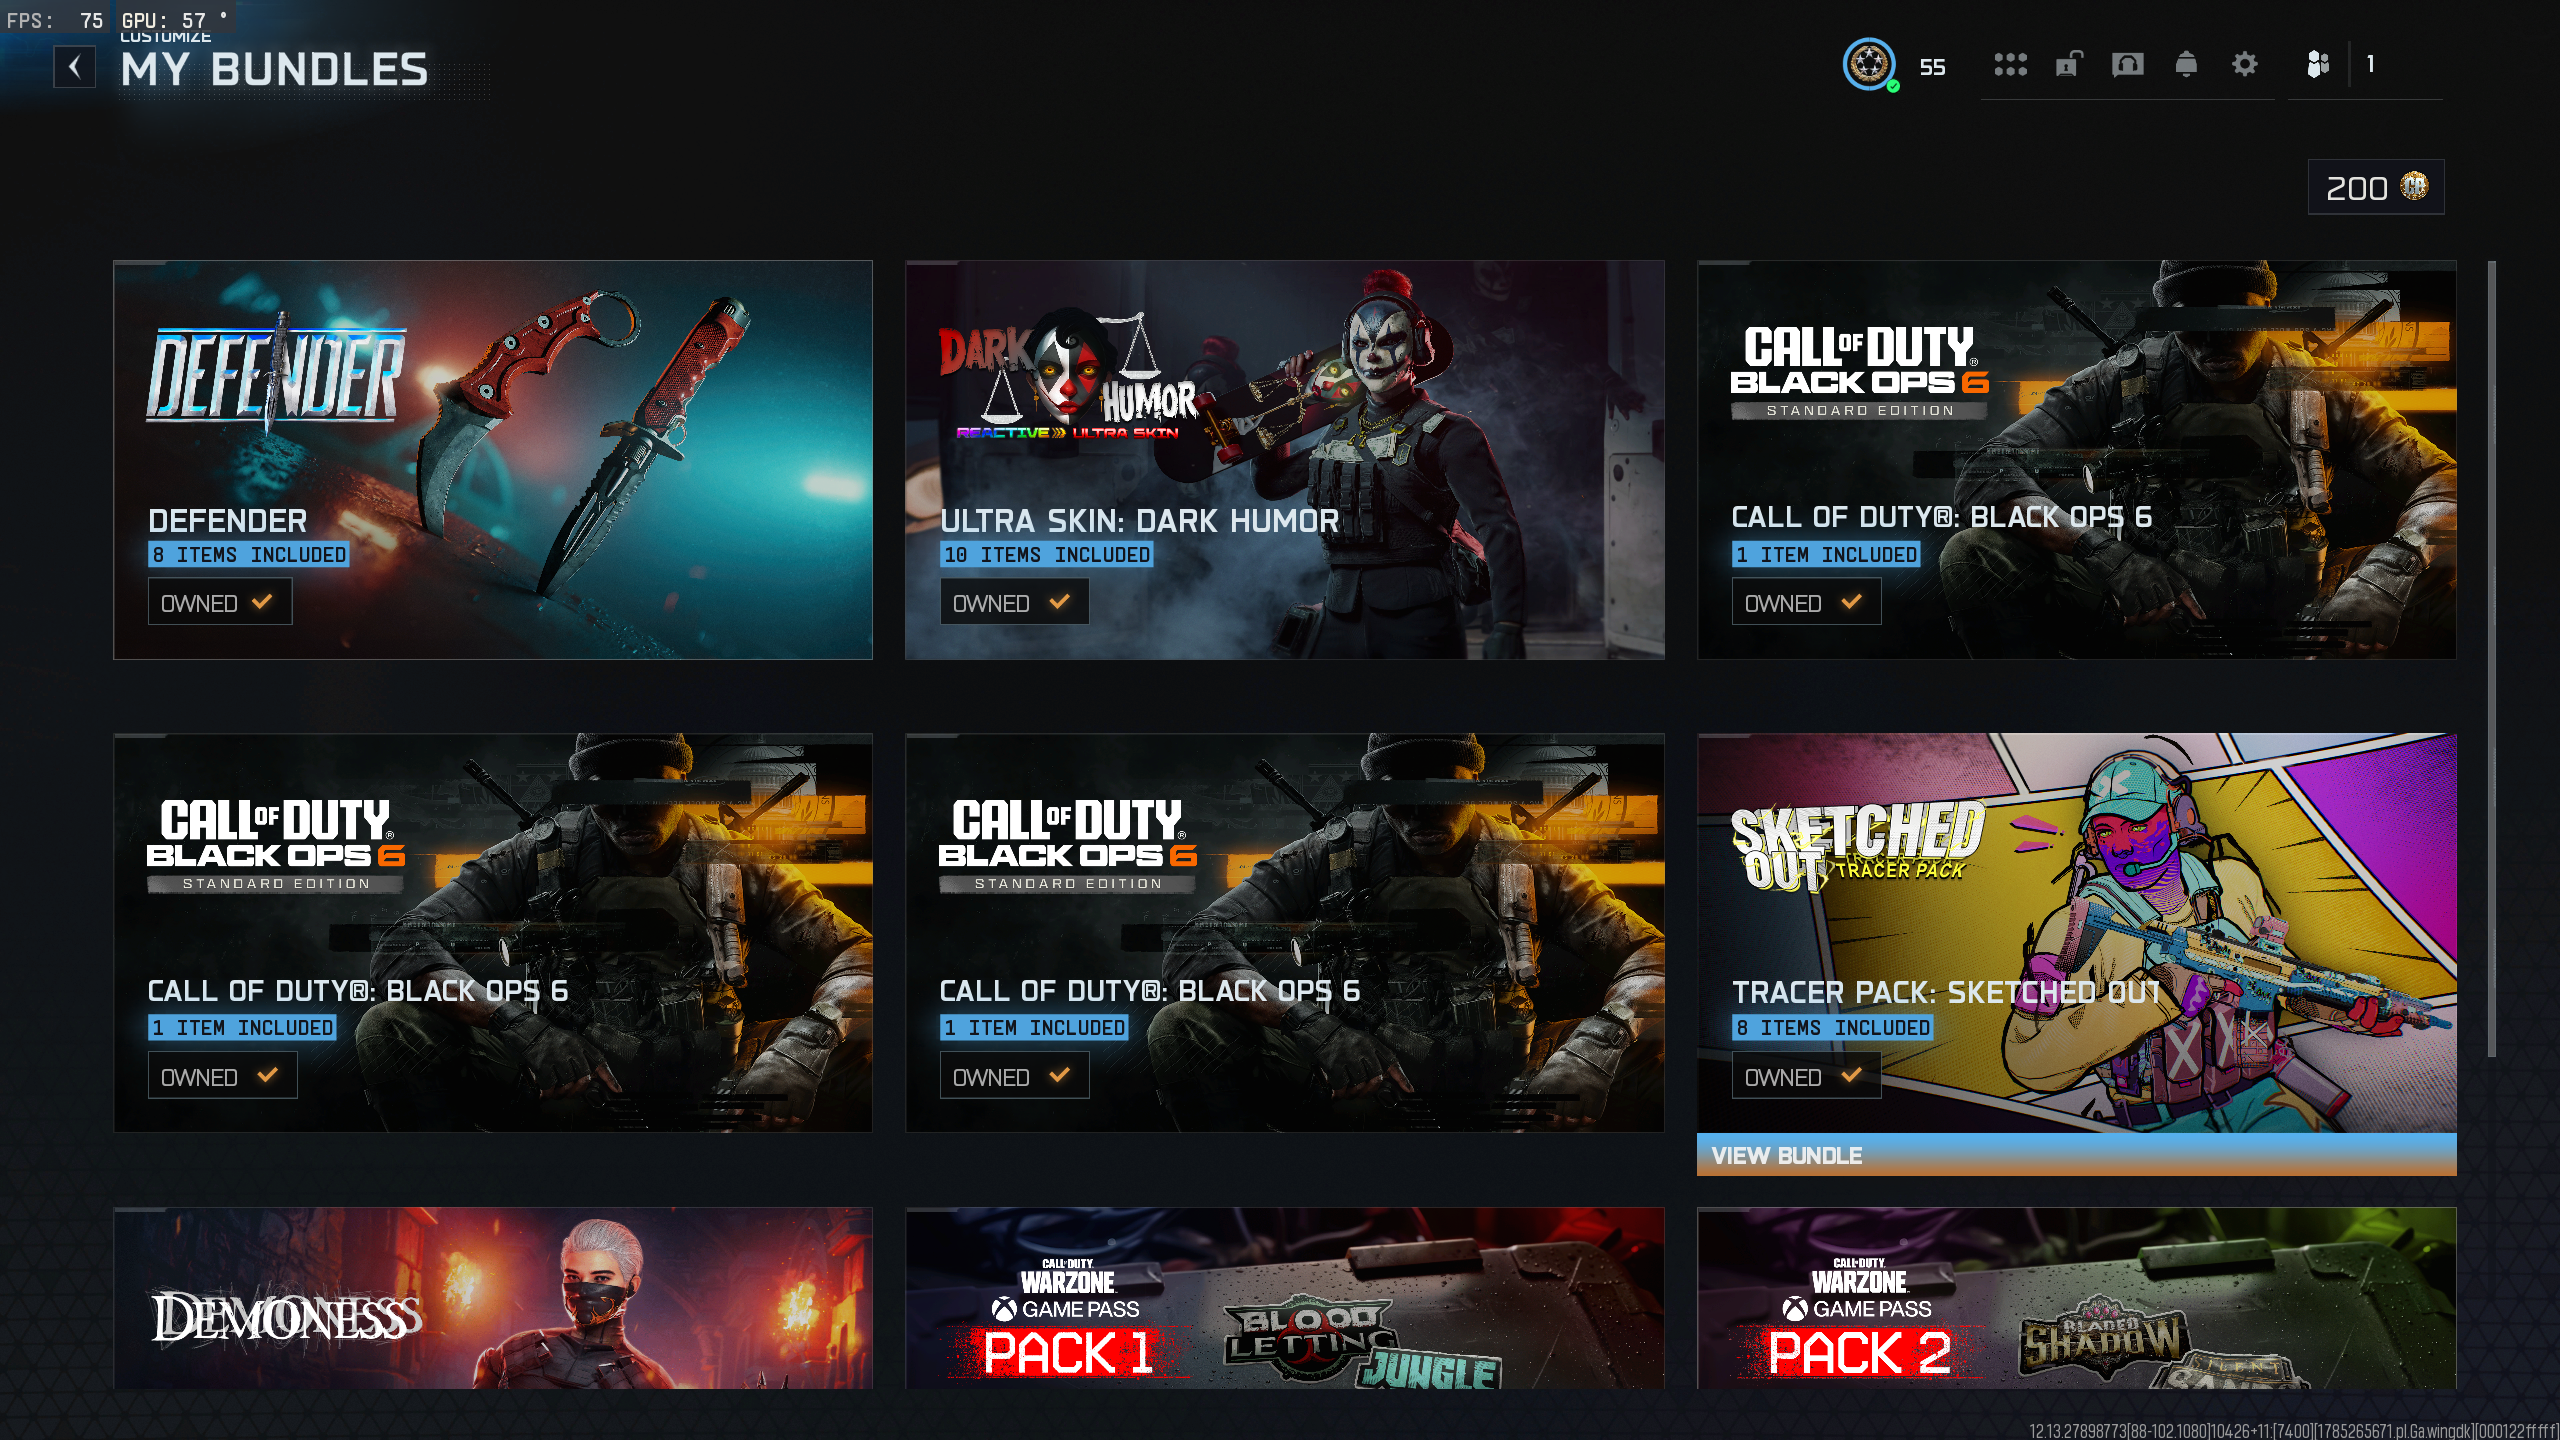Open the party members icon

[2317, 65]
